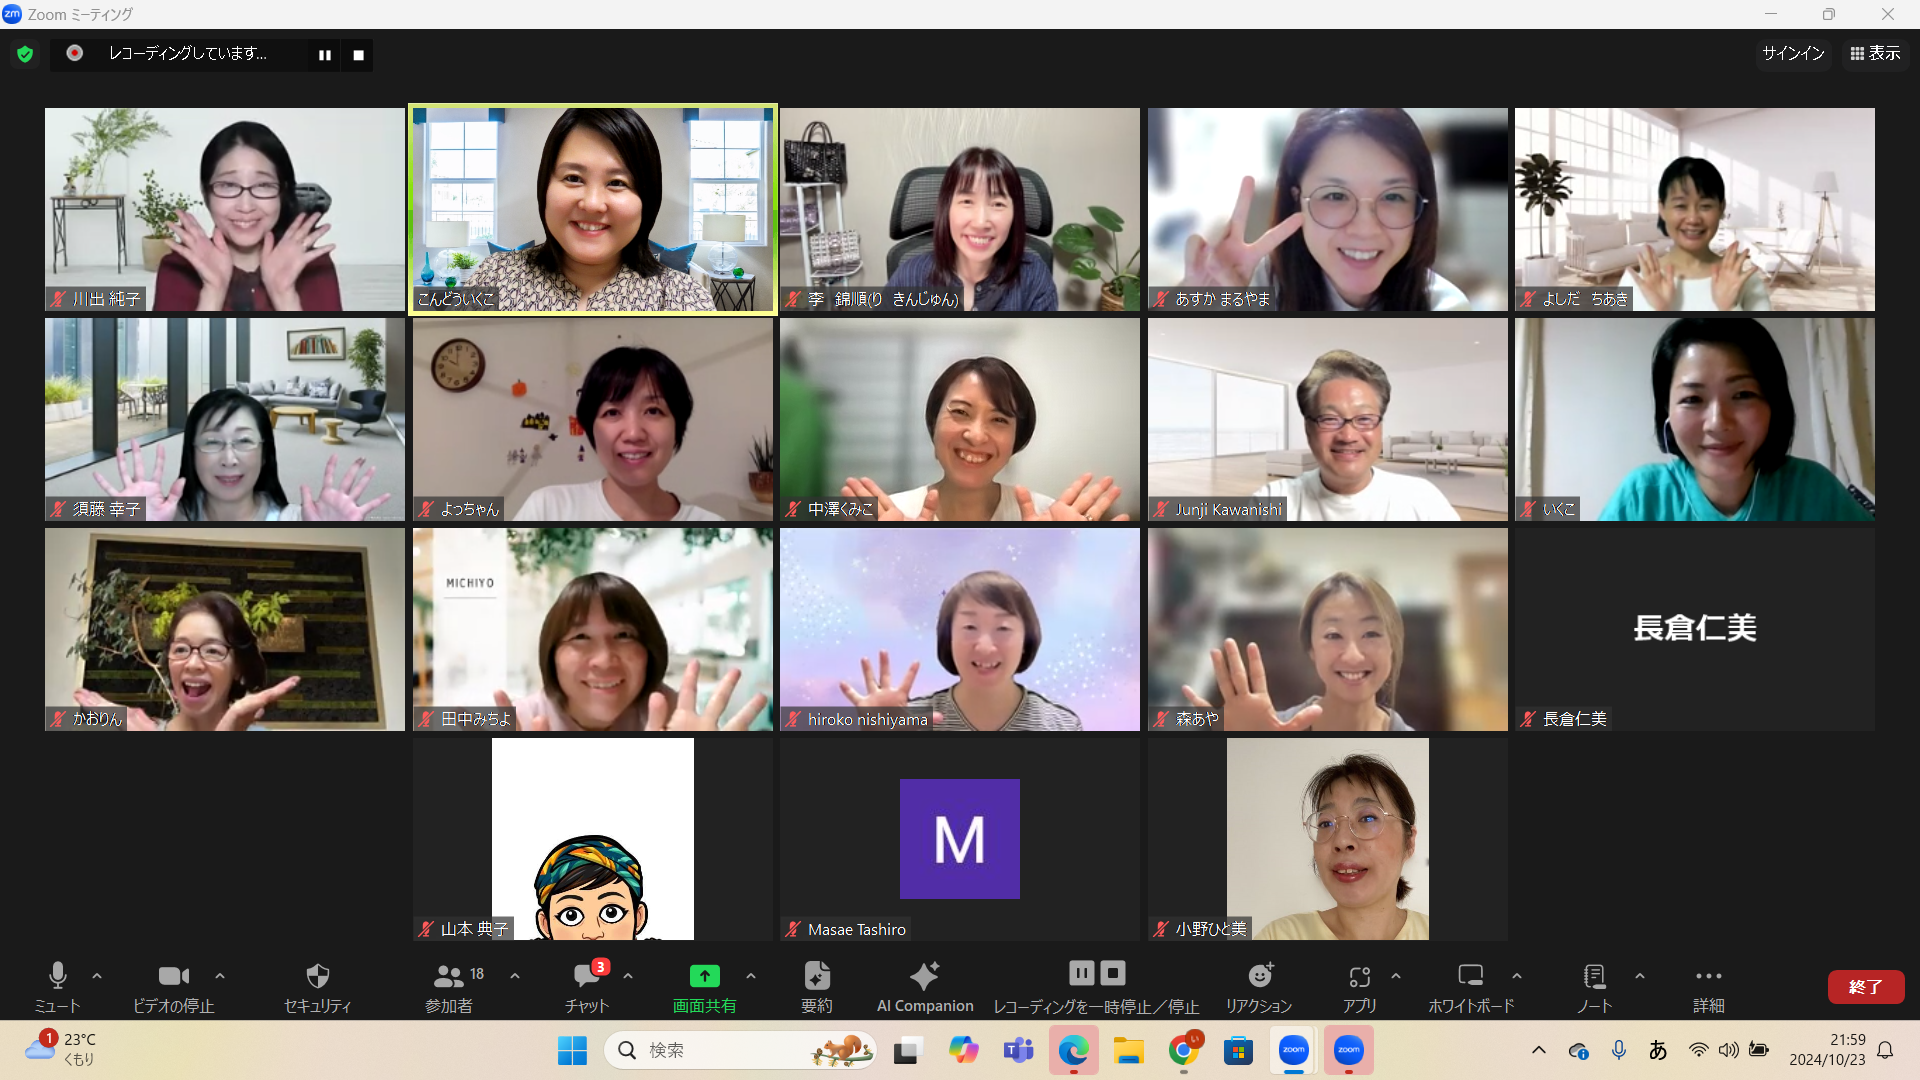Open the Windows Start menu
This screenshot has width=1920, height=1080.
tap(572, 1050)
